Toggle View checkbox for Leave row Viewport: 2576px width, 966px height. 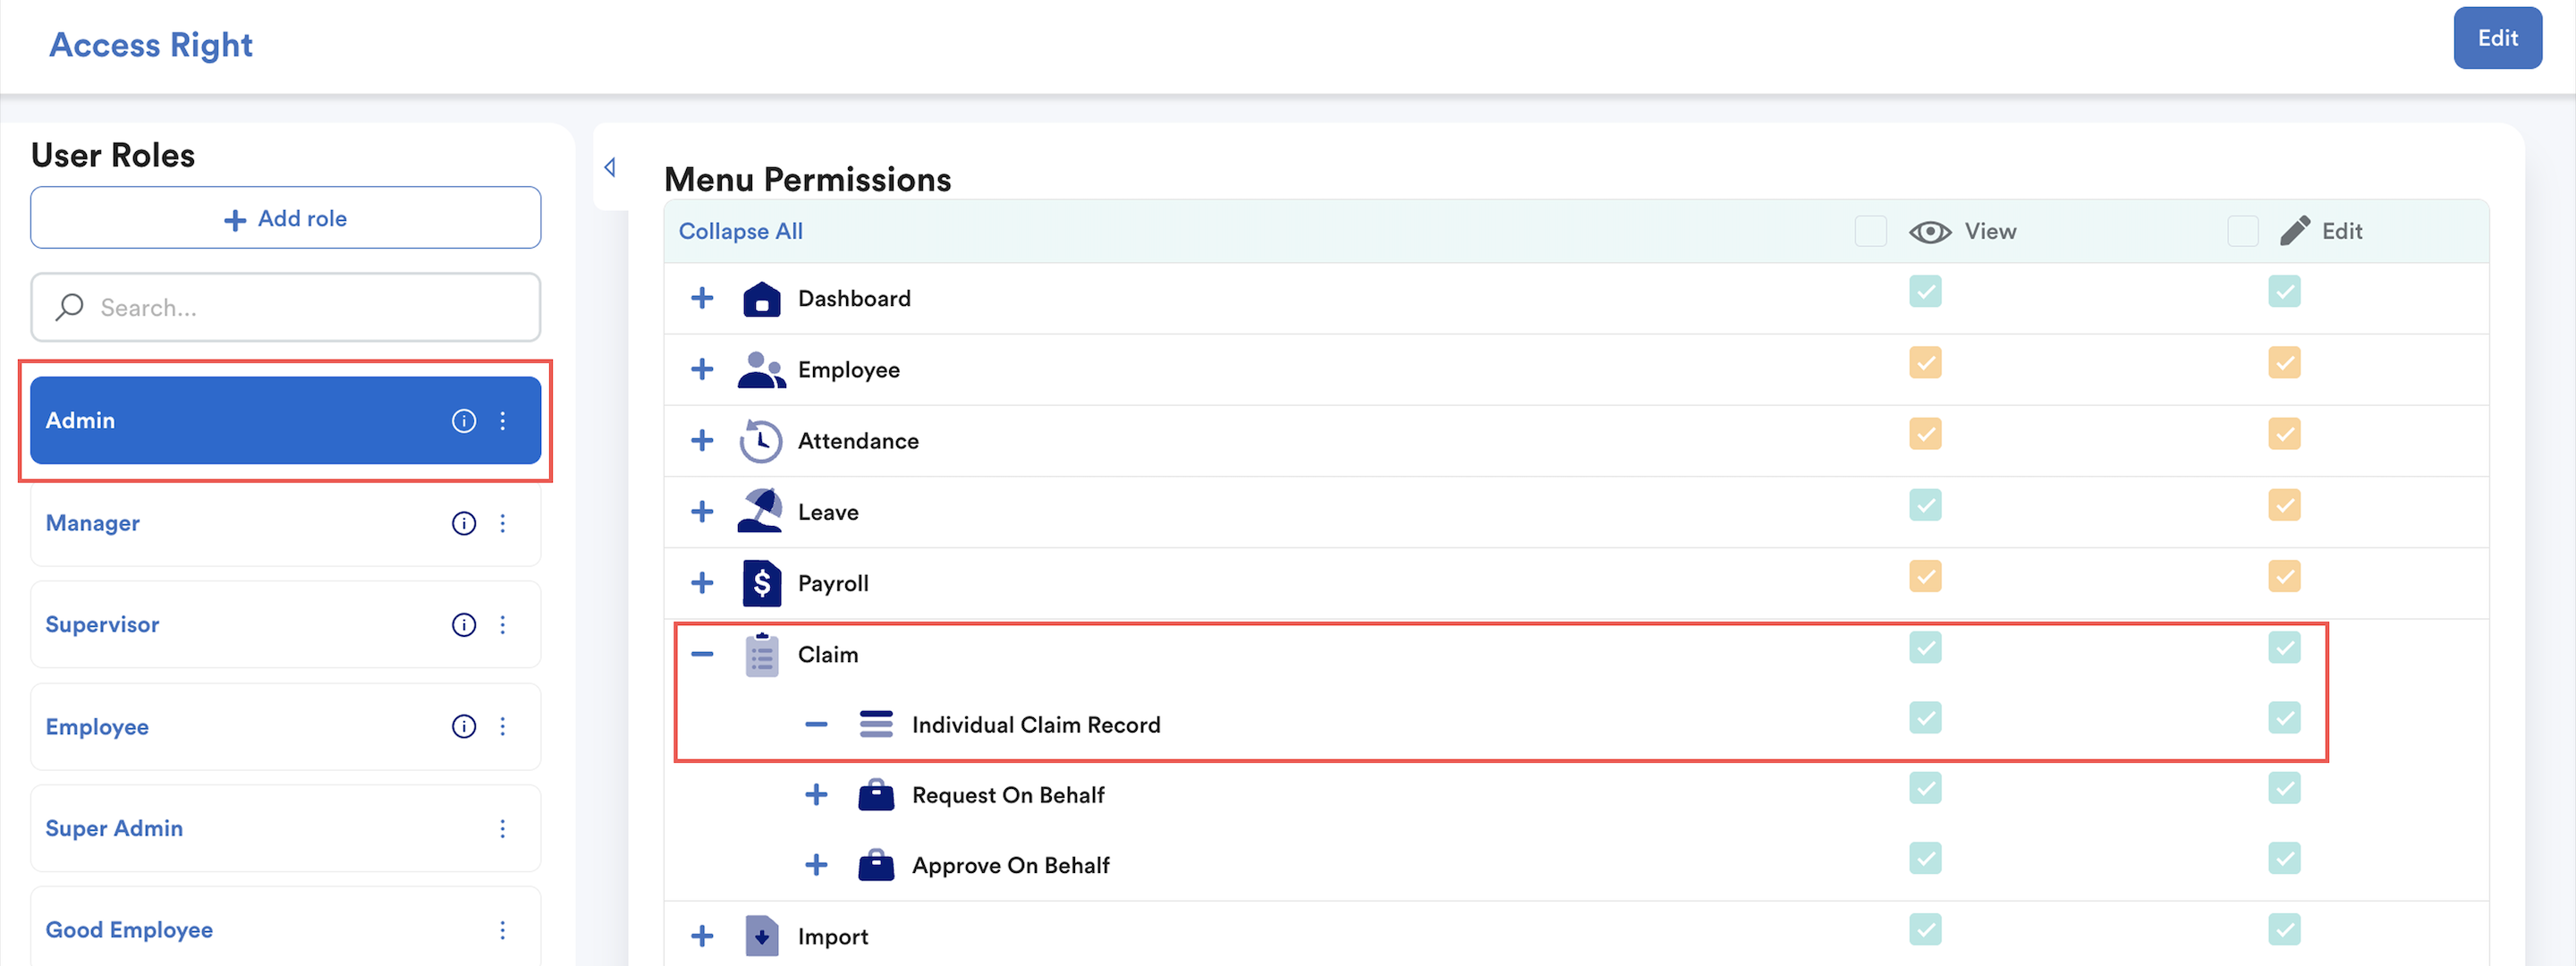click(x=1924, y=505)
